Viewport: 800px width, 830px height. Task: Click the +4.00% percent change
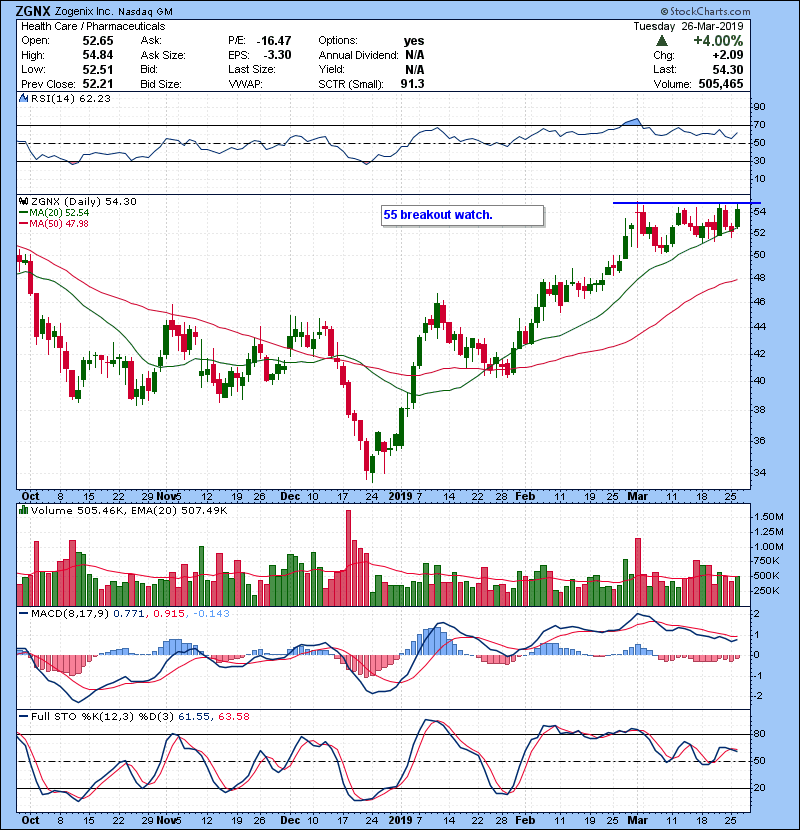point(718,41)
